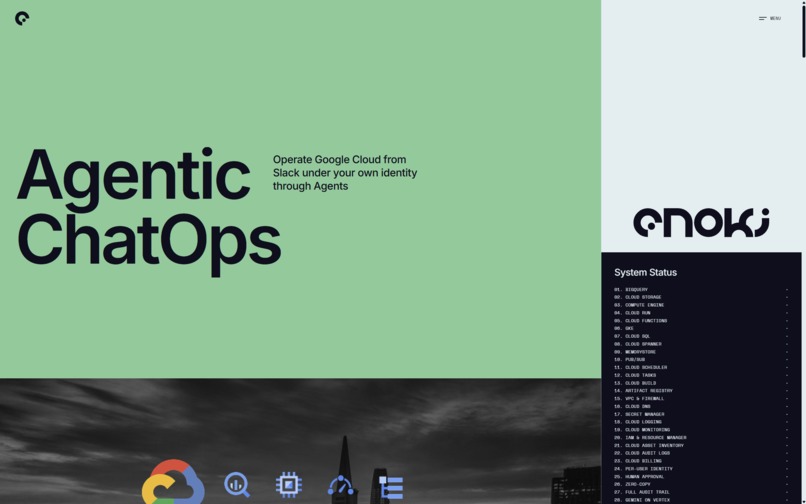Select the 09. MEMORYSTORE status row
This screenshot has width=806, height=504.
(701, 352)
